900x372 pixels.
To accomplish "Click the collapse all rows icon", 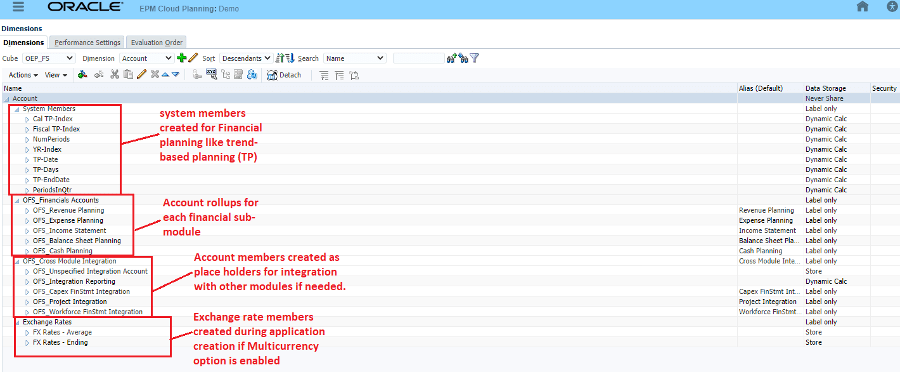I will [x=339, y=75].
